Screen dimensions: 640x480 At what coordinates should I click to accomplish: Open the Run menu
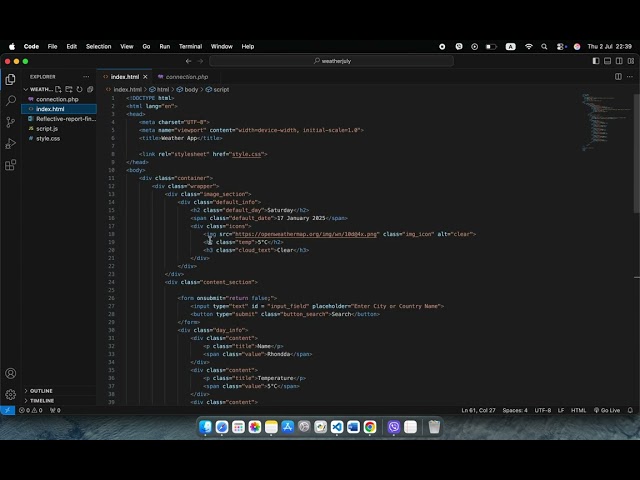[164, 47]
